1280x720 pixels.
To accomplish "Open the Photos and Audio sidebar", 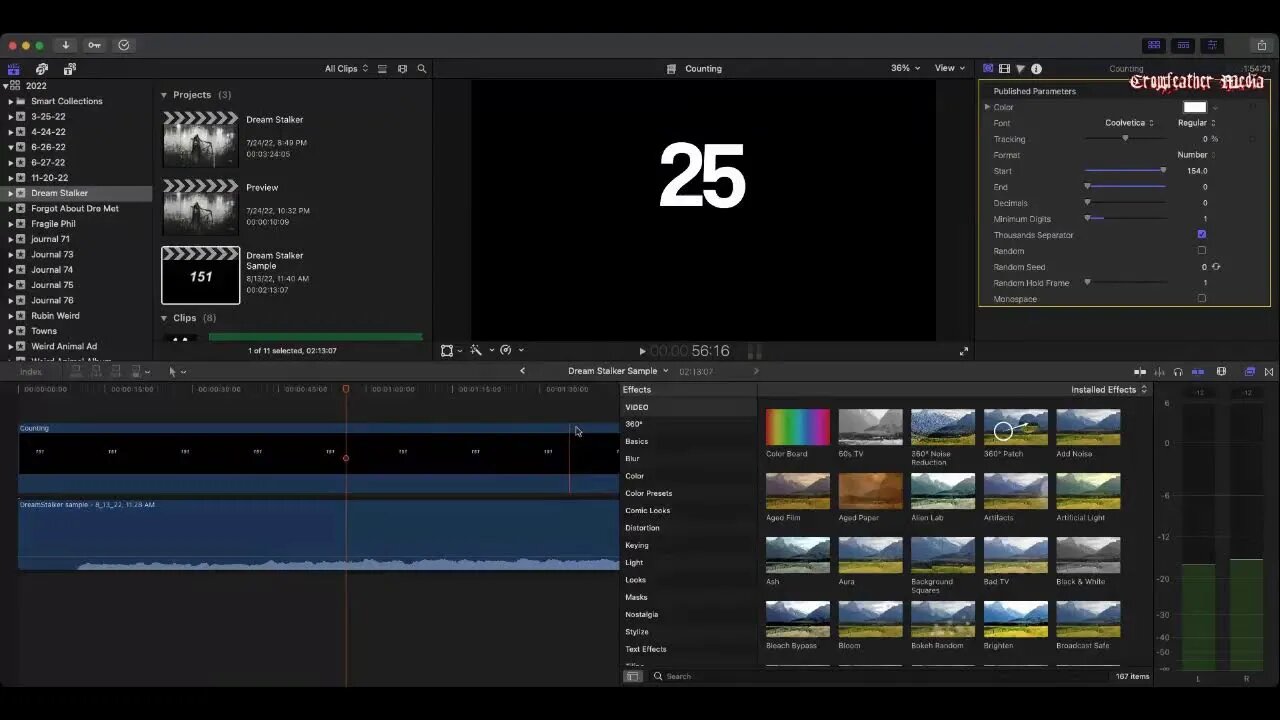I will [42, 69].
